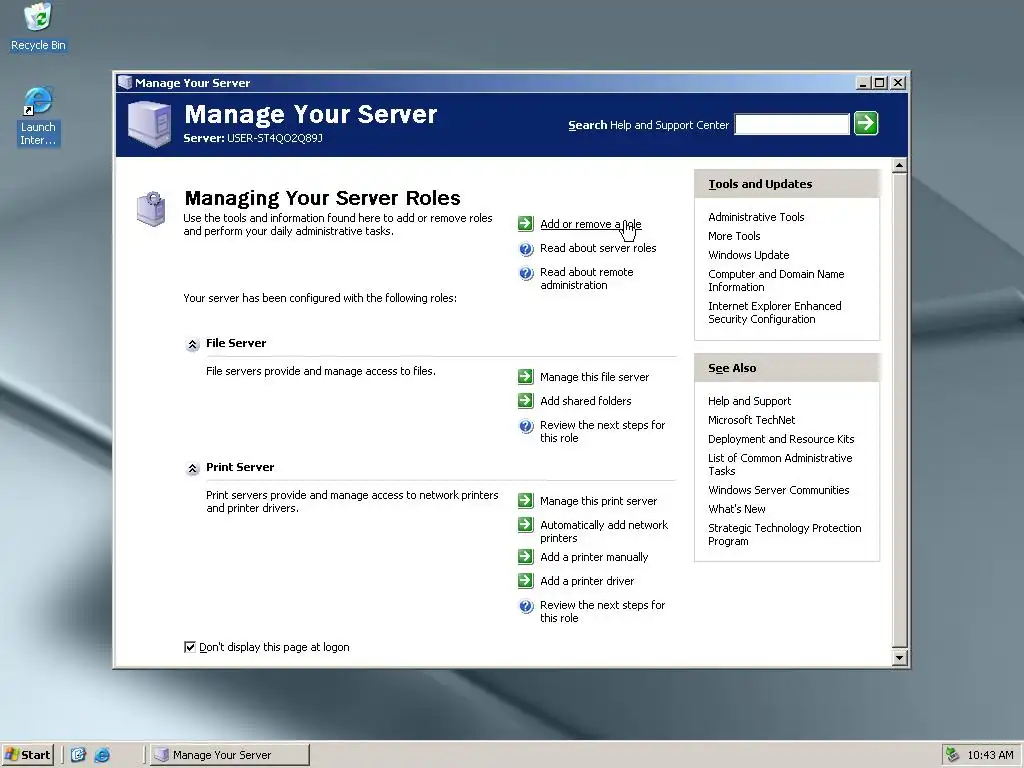Open Read about remote administration
The height and width of the screenshot is (768, 1024).
(x=586, y=279)
